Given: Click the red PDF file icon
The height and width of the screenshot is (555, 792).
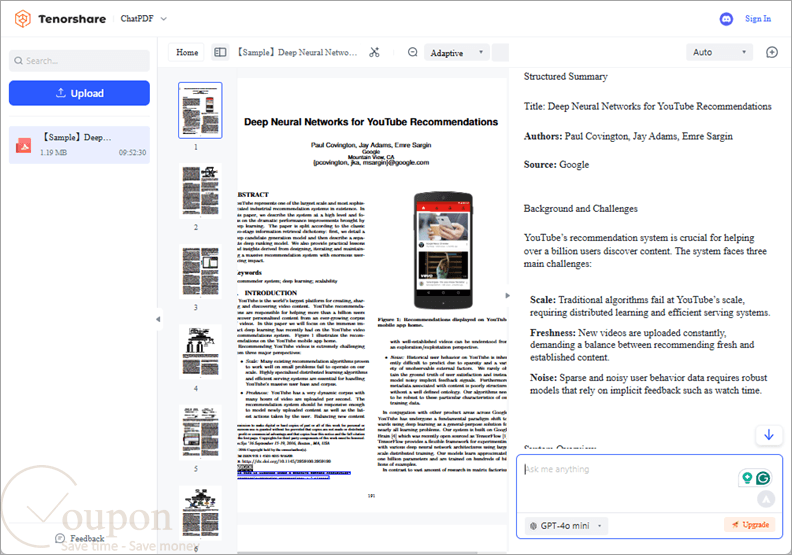Looking at the screenshot, I should click(23, 145).
